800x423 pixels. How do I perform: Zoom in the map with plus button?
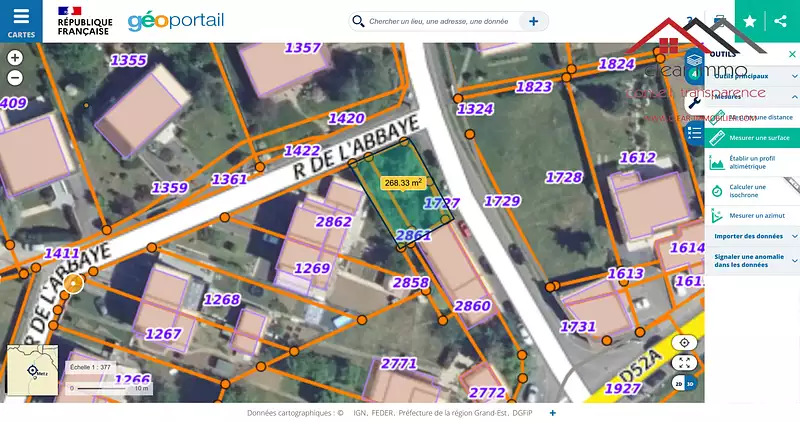(x=15, y=57)
